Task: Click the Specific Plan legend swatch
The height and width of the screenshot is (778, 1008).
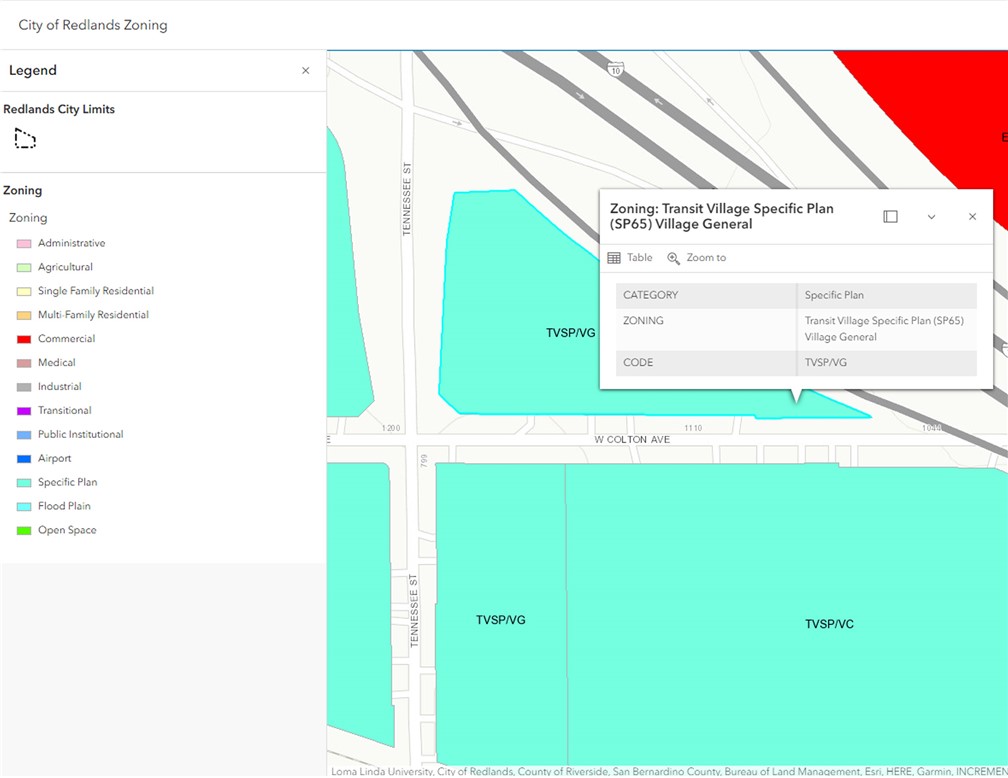Action: [24, 483]
